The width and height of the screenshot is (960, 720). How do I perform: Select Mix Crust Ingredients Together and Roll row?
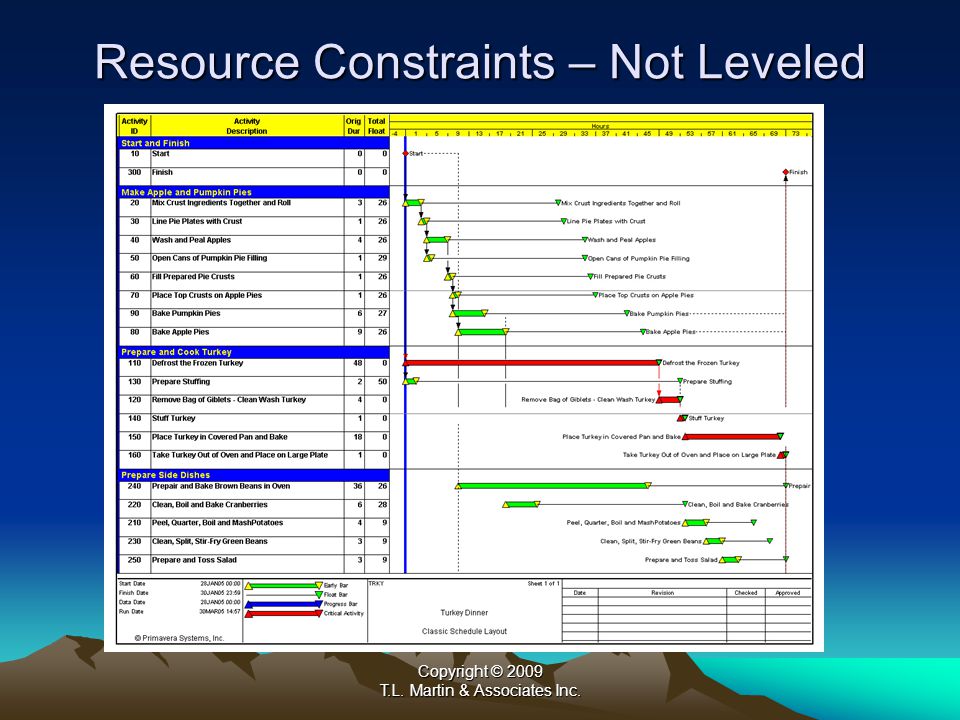(253, 207)
